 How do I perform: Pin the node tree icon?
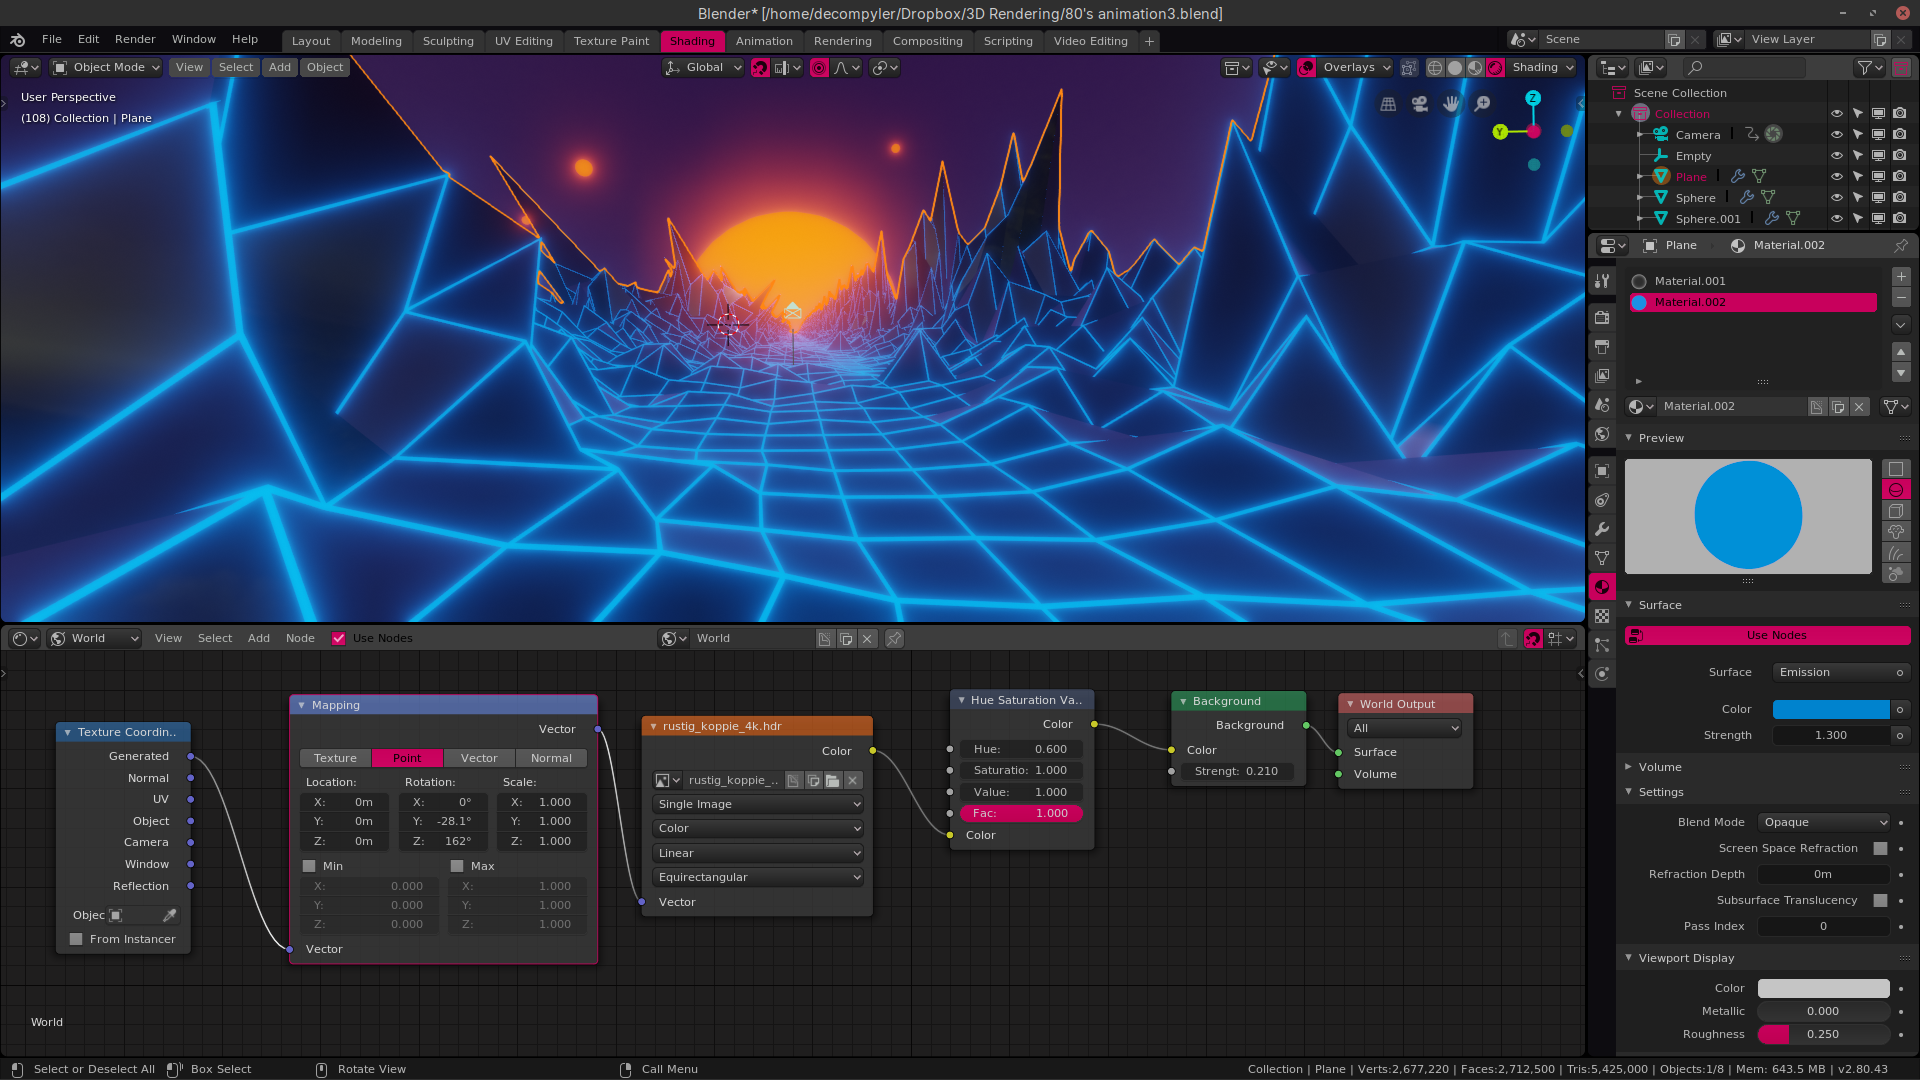[x=895, y=639]
